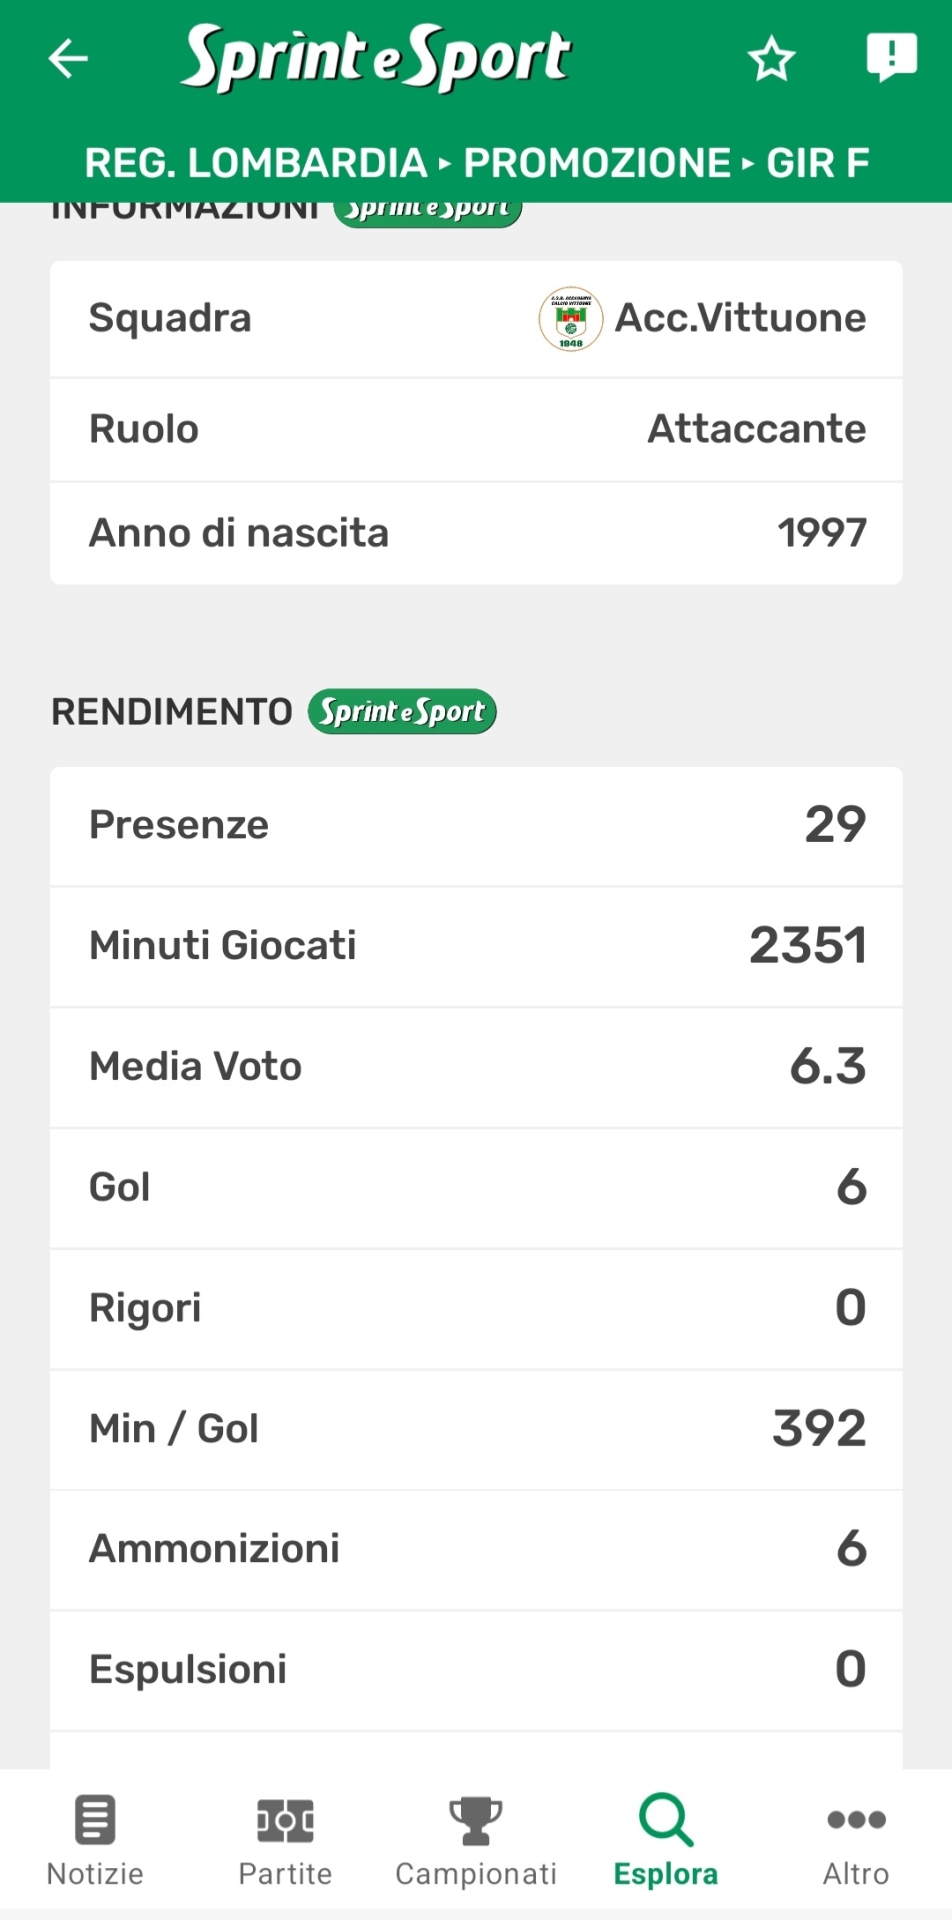Screen dimensions: 952x1920
Task: Tap the Media Voto row
Action: 476,1067
